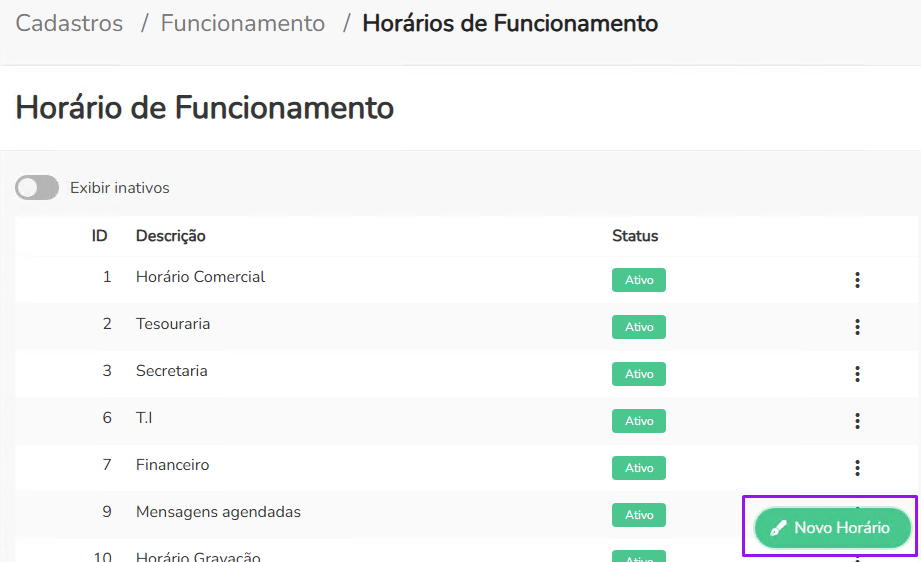Open the three-dot menu for Tesouraria
The width and height of the screenshot is (921, 562).
pyautogui.click(x=857, y=327)
